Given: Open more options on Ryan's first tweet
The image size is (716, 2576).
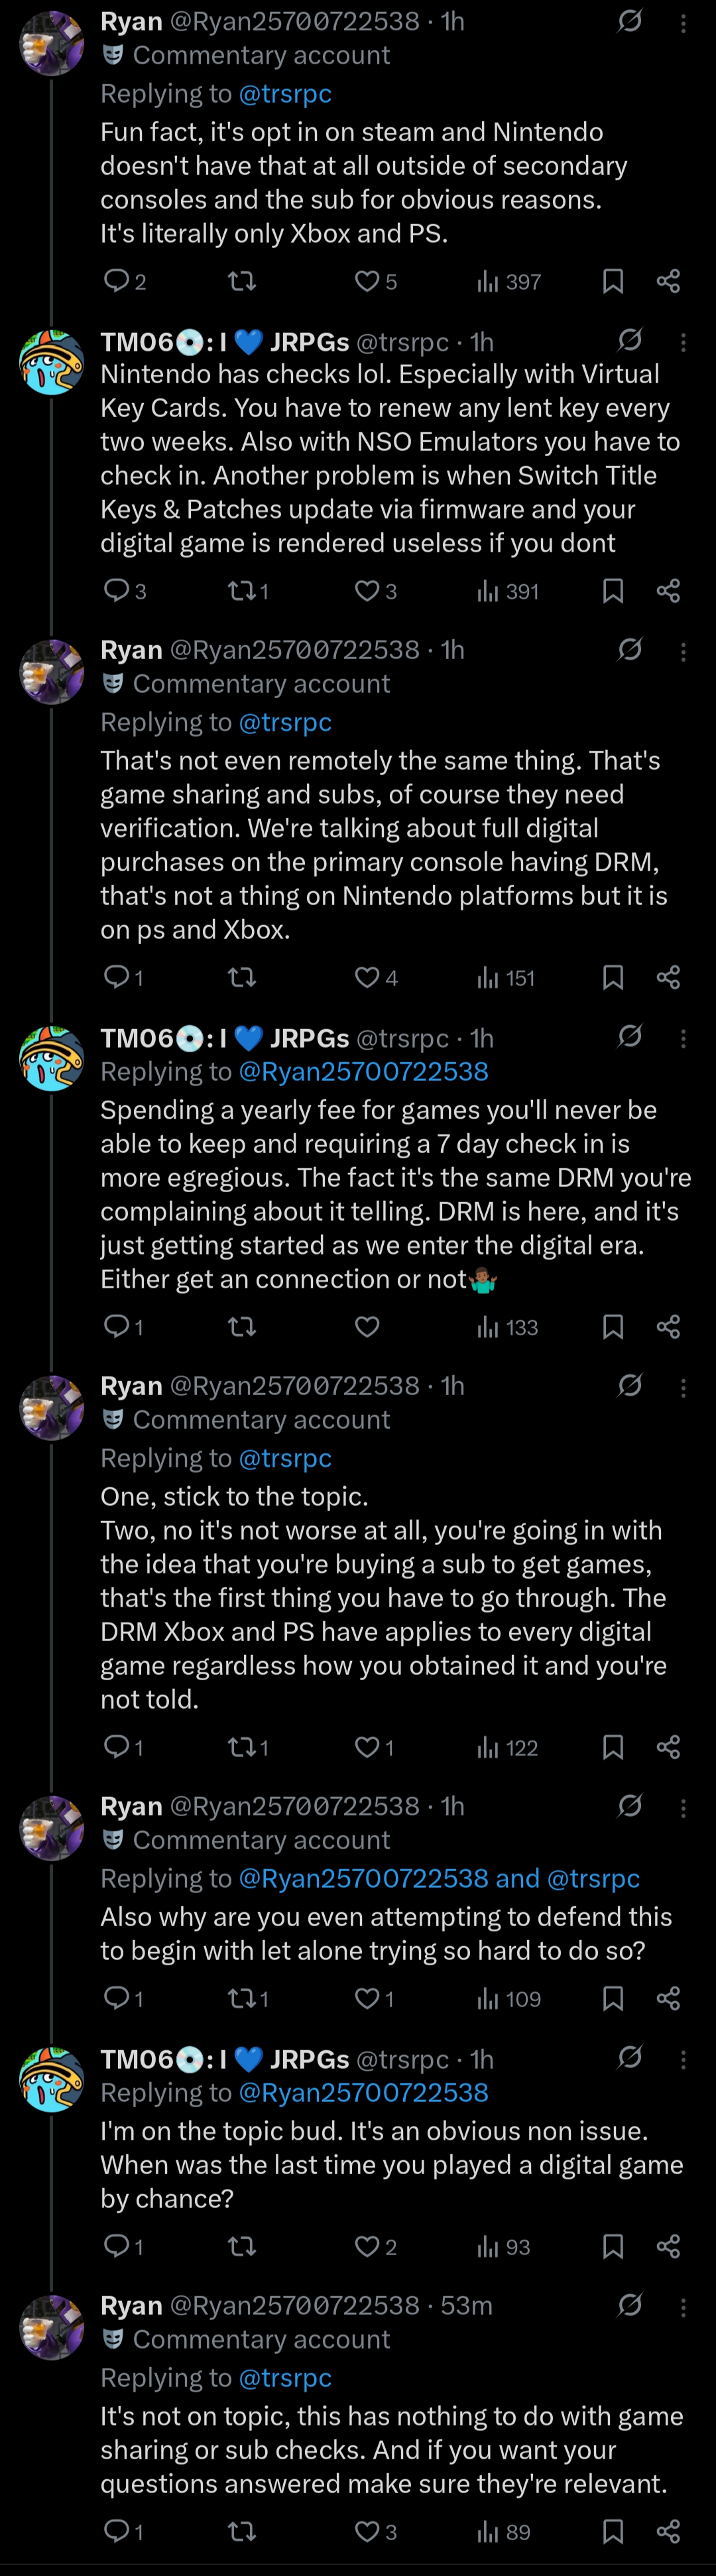Looking at the screenshot, I should click(x=683, y=23).
